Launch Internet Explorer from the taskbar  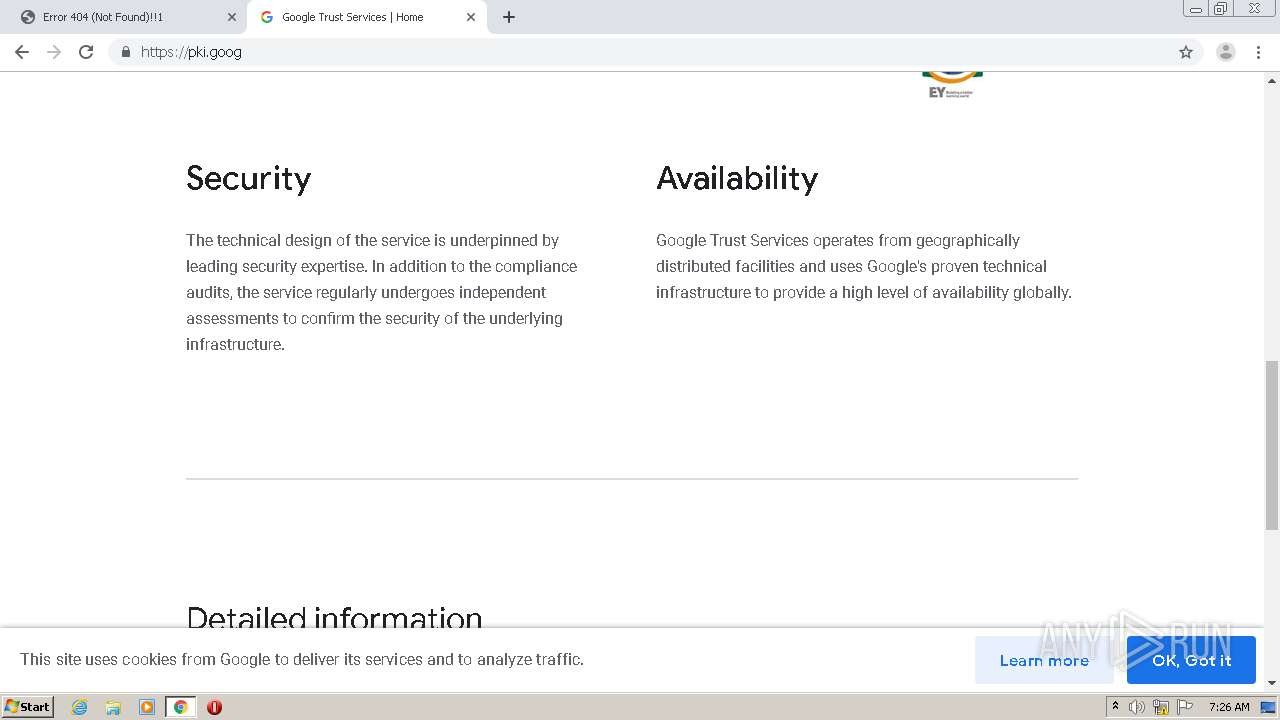tap(79, 707)
